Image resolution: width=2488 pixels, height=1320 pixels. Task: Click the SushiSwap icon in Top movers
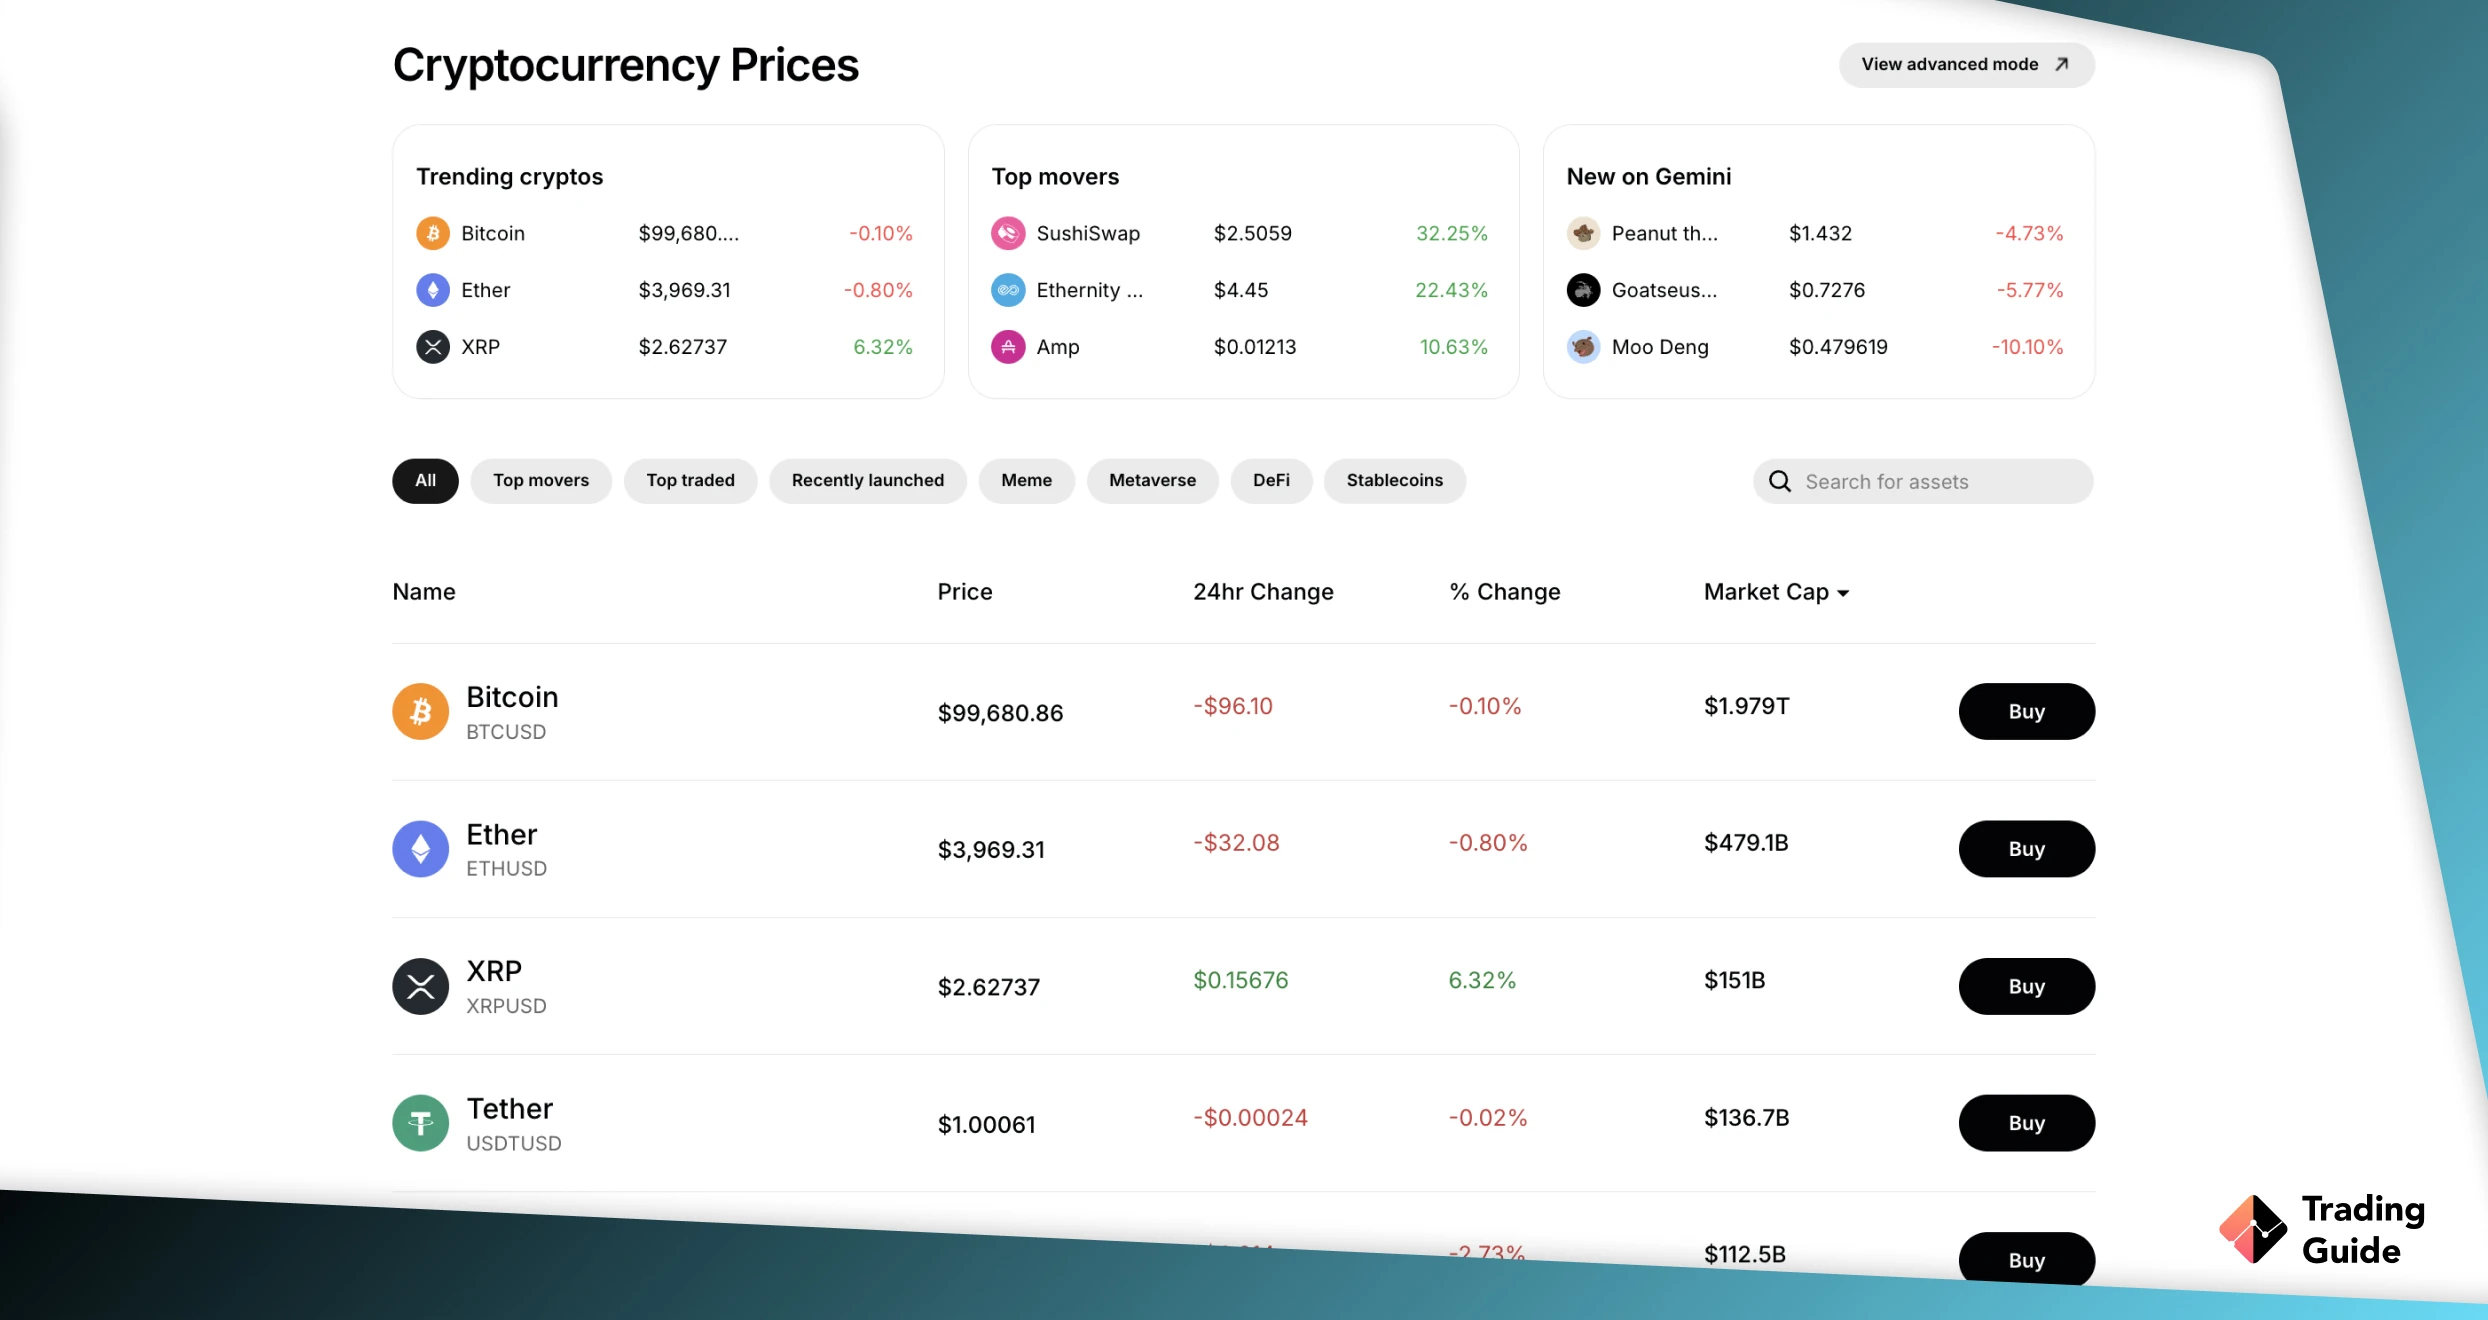pos(1008,234)
